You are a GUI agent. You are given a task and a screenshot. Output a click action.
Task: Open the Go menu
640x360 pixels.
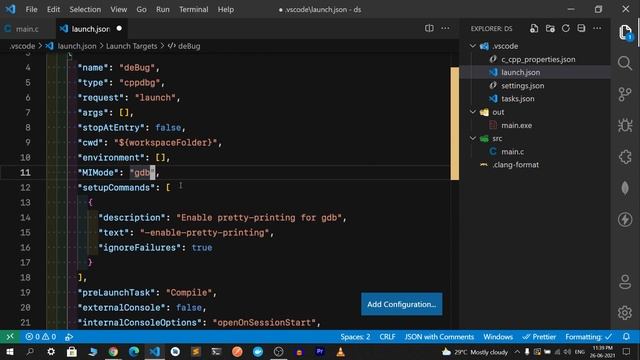point(141,9)
